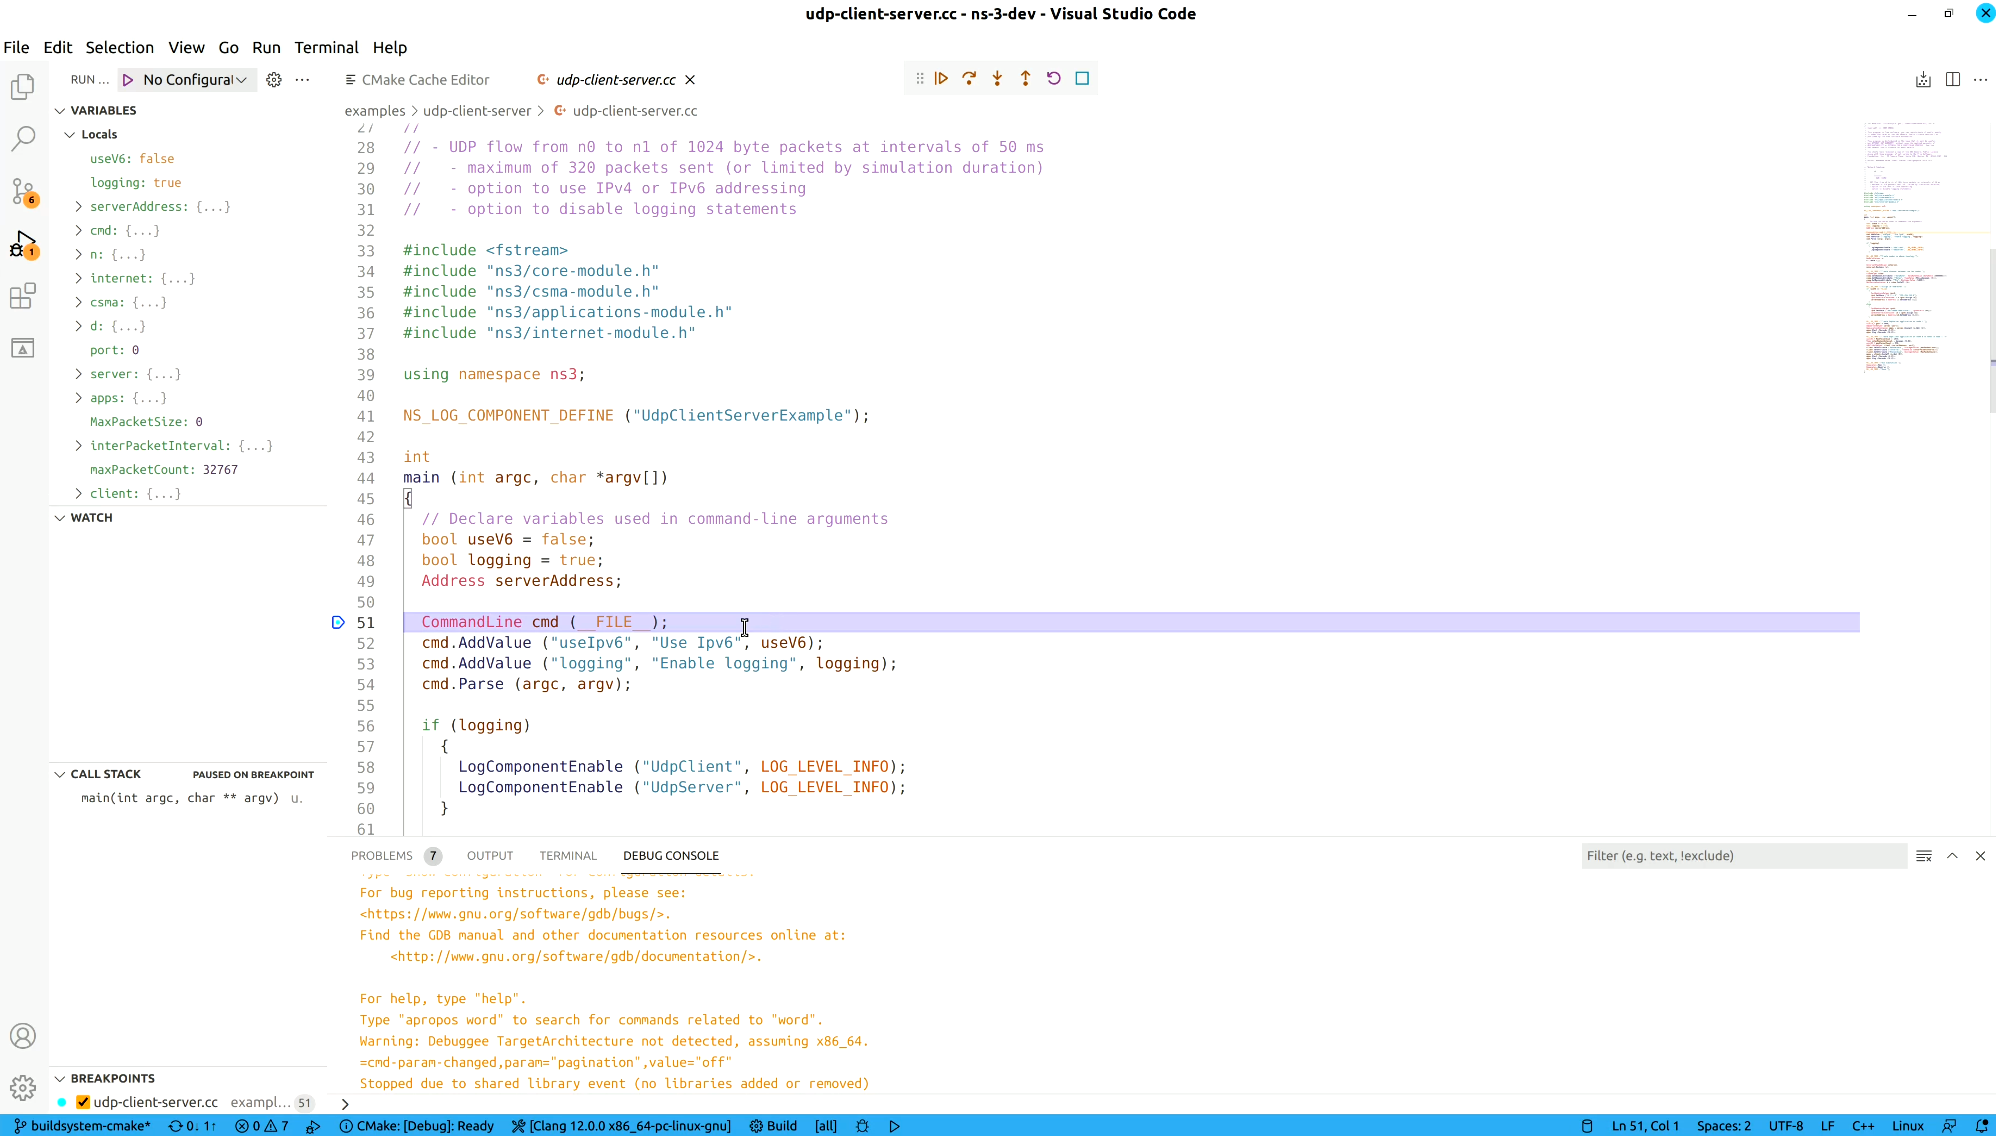
Task: Disable the udp-client-server.cc breakpoint checkbox
Action: 82,1102
